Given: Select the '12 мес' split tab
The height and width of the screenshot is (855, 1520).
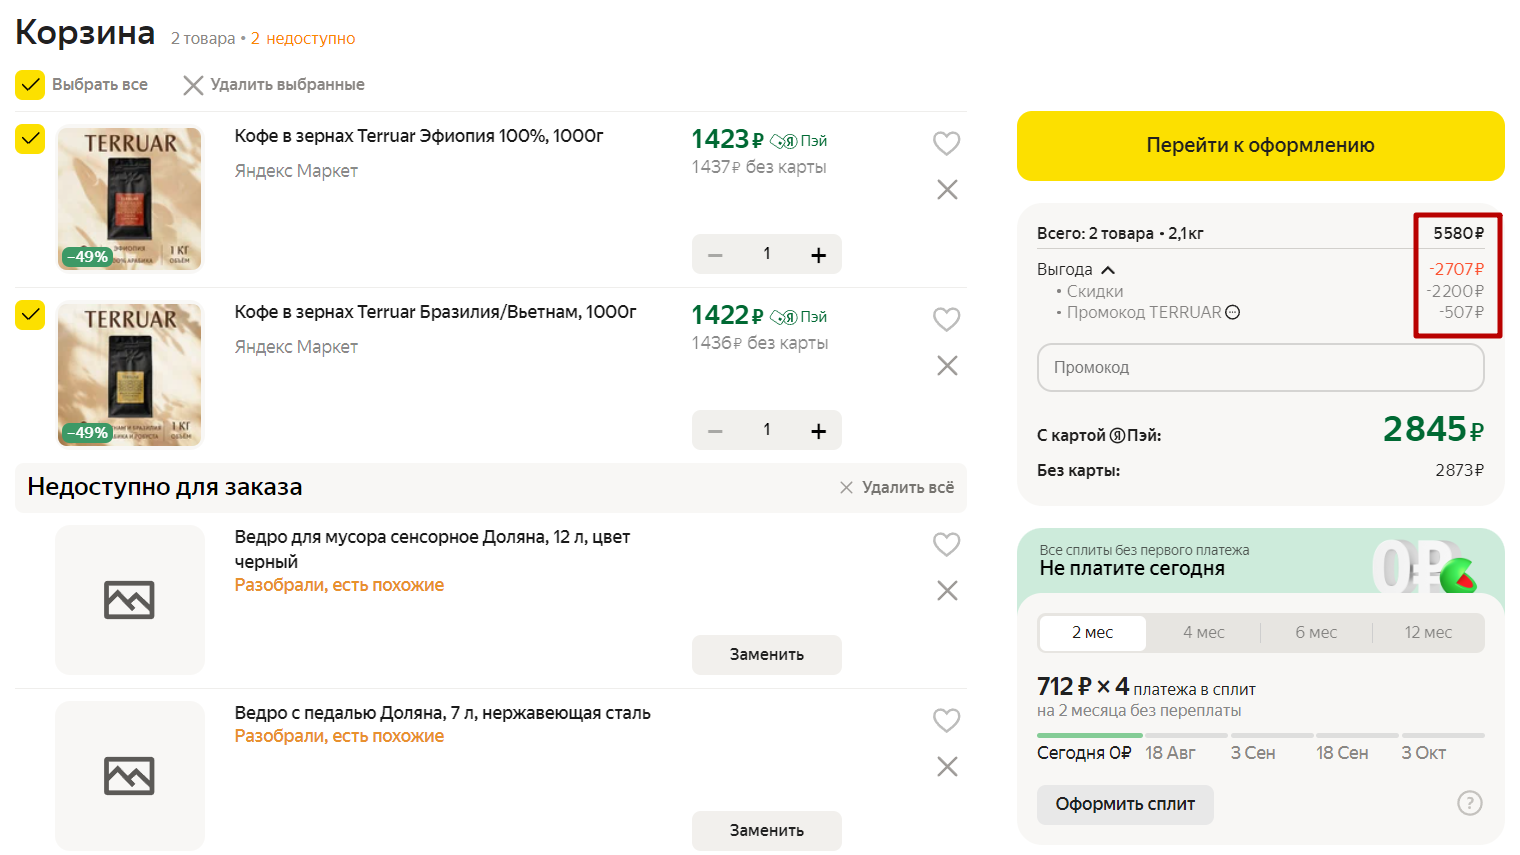Looking at the screenshot, I should (1428, 632).
